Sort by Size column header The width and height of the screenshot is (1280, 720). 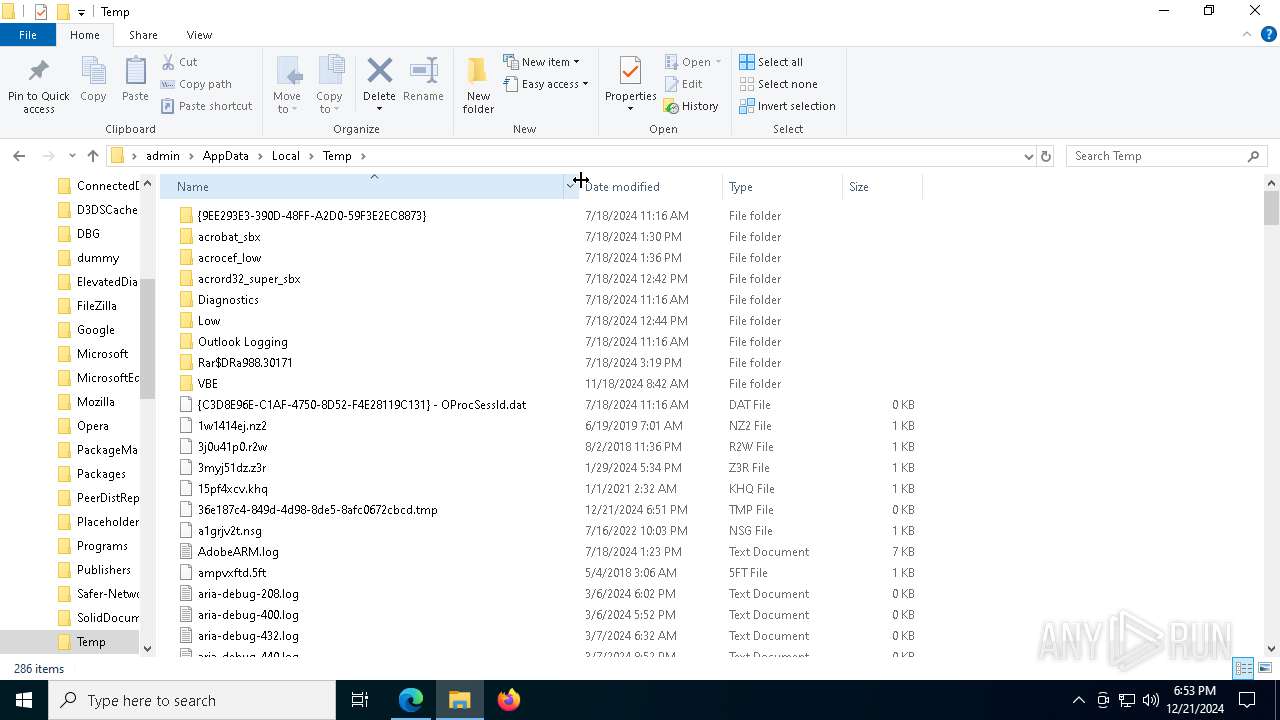[x=882, y=187]
